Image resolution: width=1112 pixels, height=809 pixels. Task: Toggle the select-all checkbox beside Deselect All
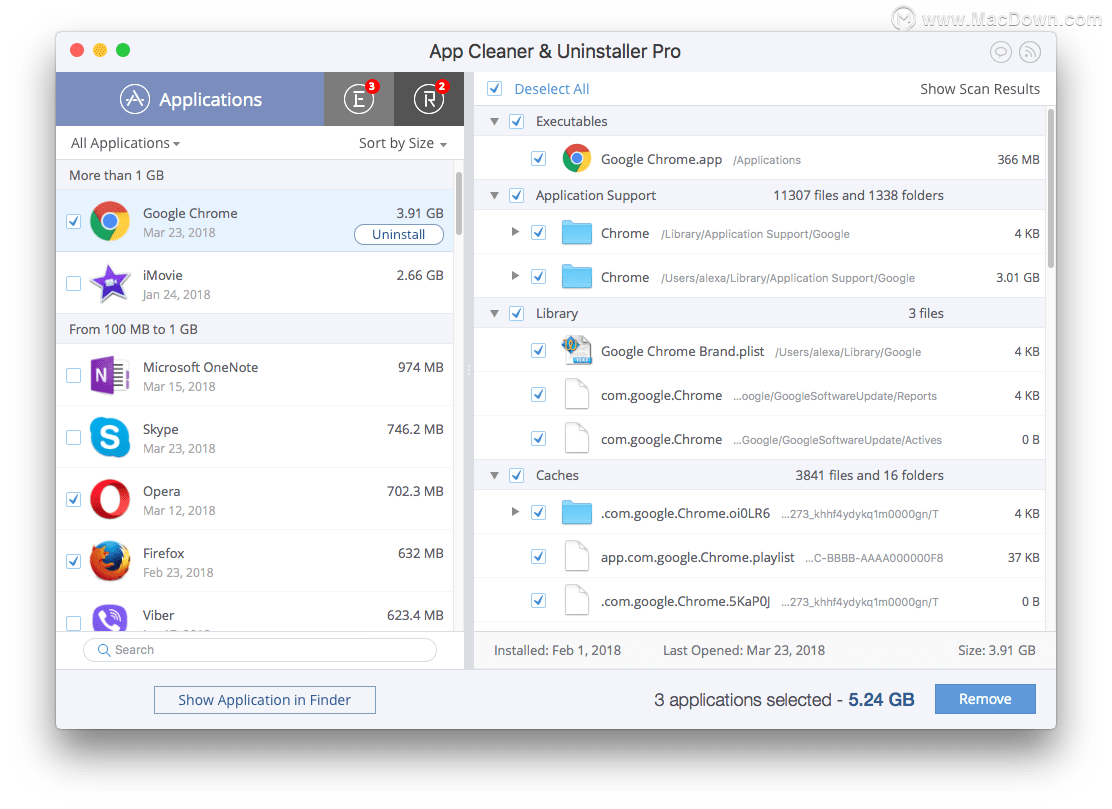(x=495, y=89)
